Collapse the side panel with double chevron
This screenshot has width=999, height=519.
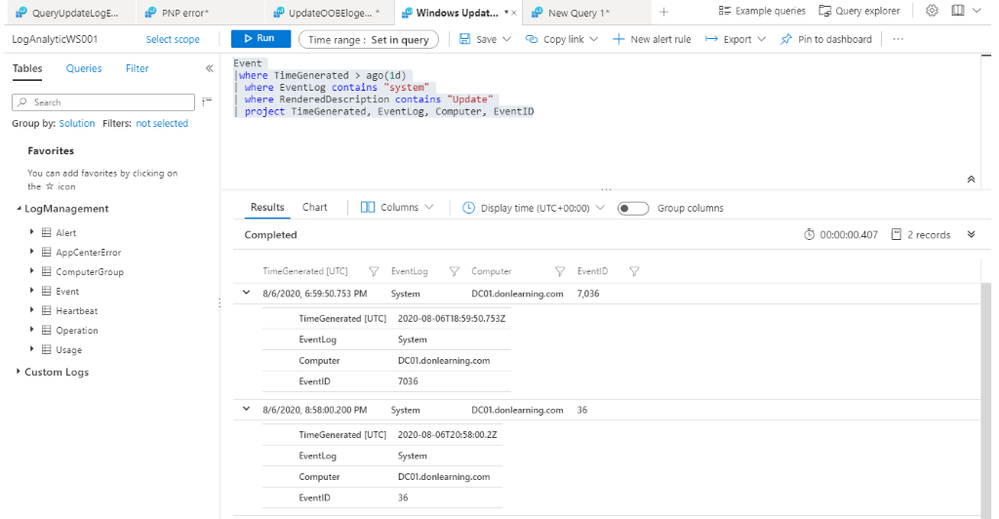coord(209,68)
